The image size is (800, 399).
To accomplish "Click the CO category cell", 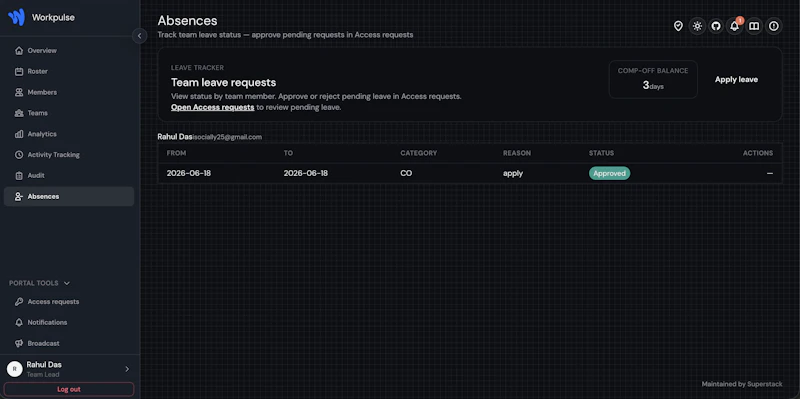I will pyautogui.click(x=406, y=173).
